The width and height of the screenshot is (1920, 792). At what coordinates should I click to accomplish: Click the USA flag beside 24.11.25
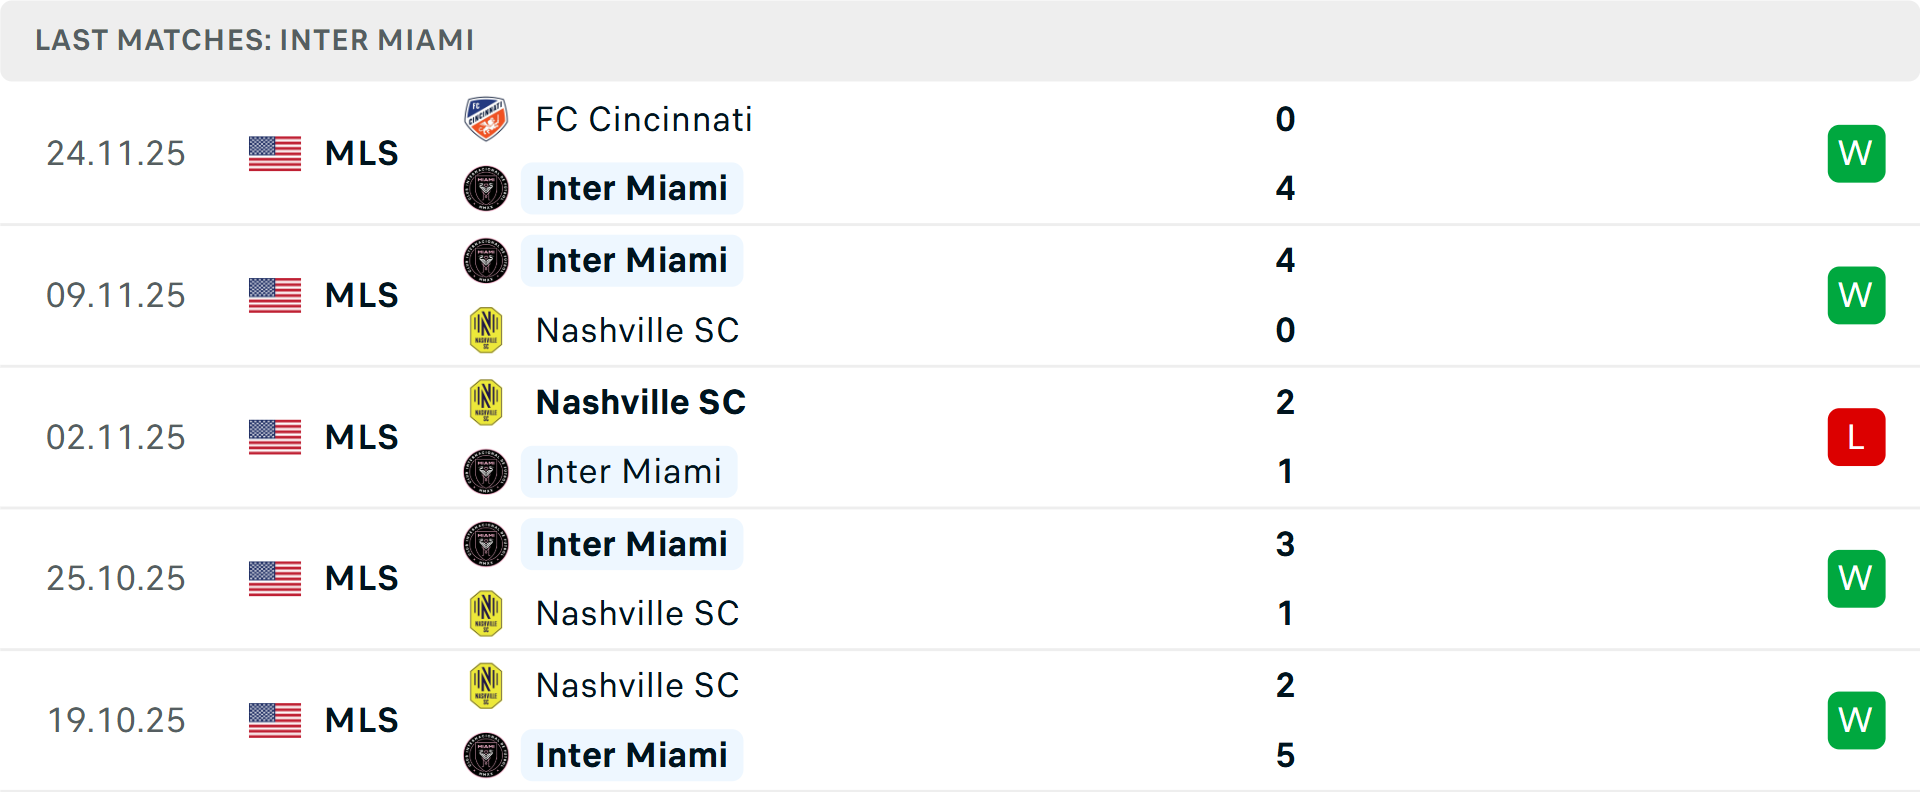tap(275, 154)
